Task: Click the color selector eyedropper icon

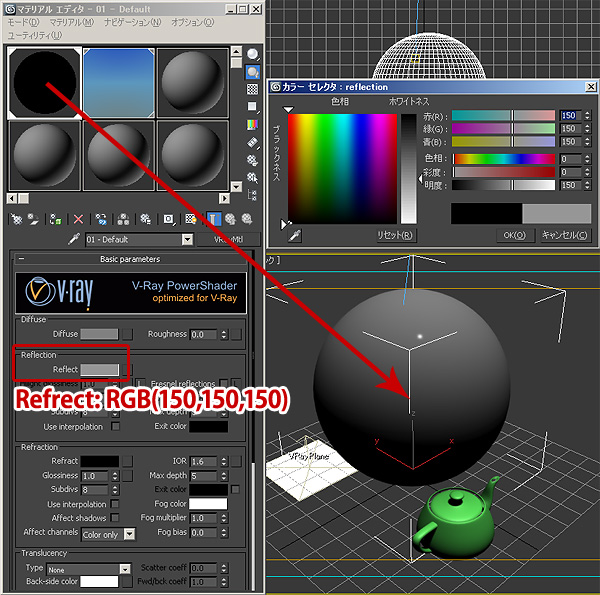Action: [295, 235]
